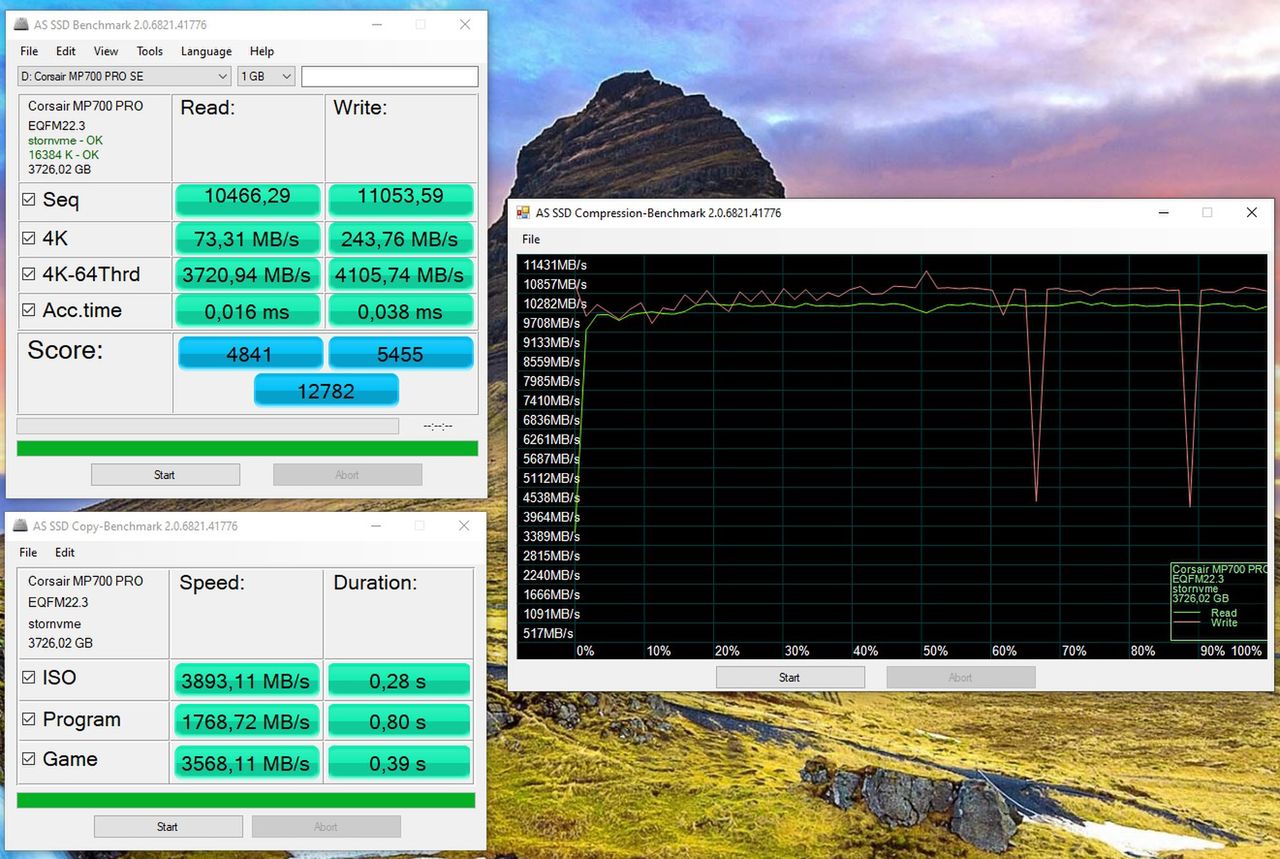Screen dimensions: 1280x859
Task: Click the 16384 K - OK alignment text
Action: coord(63,155)
